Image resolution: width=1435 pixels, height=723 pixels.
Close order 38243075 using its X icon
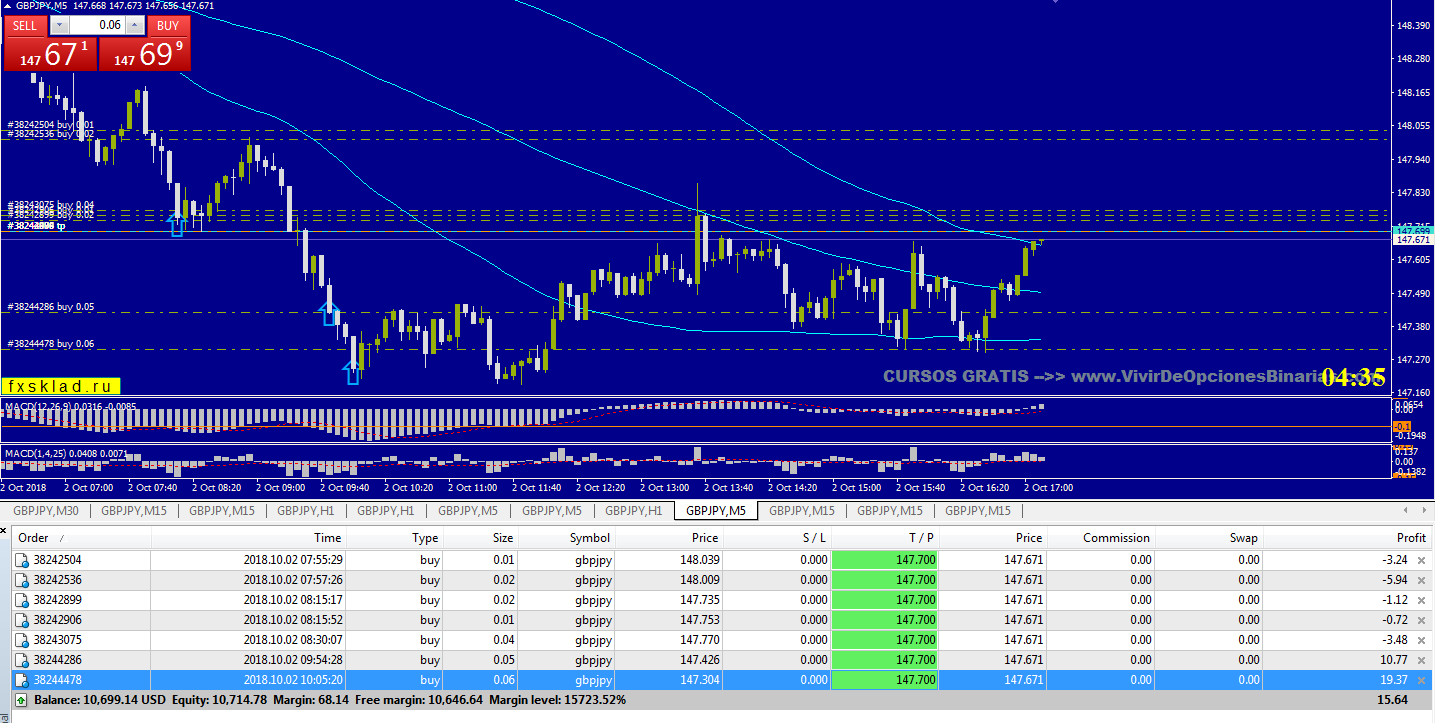[x=1421, y=640]
